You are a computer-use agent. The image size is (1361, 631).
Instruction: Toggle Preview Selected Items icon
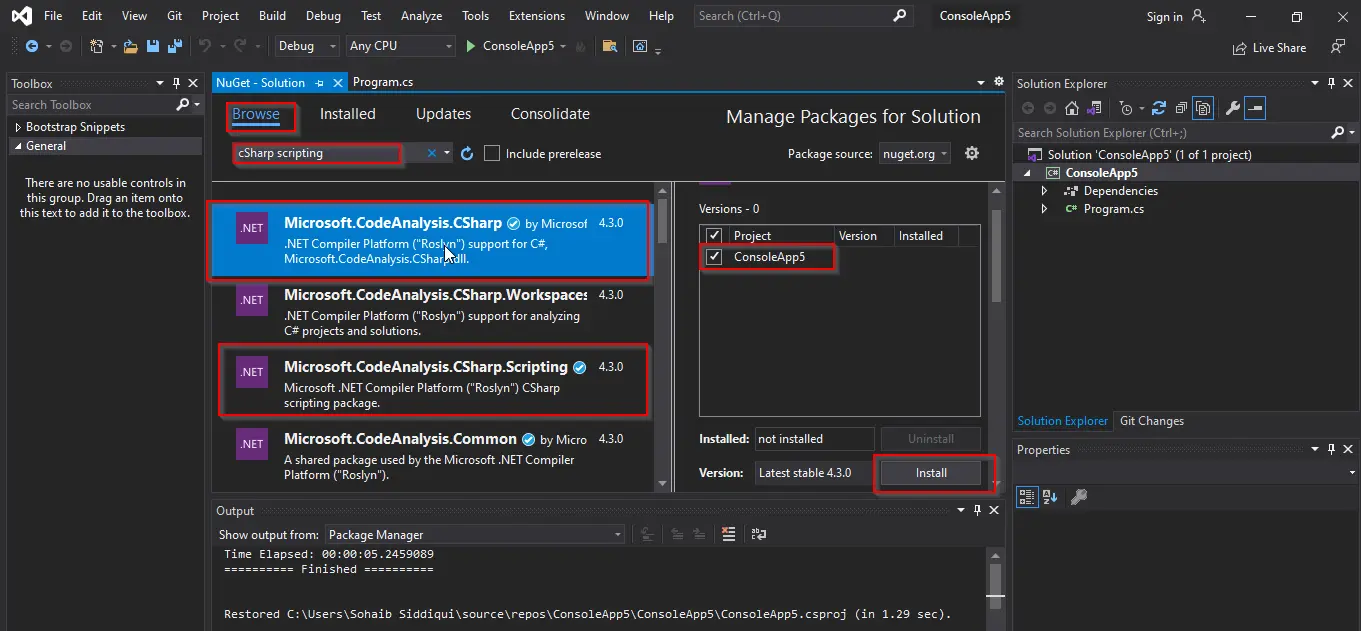1256,108
